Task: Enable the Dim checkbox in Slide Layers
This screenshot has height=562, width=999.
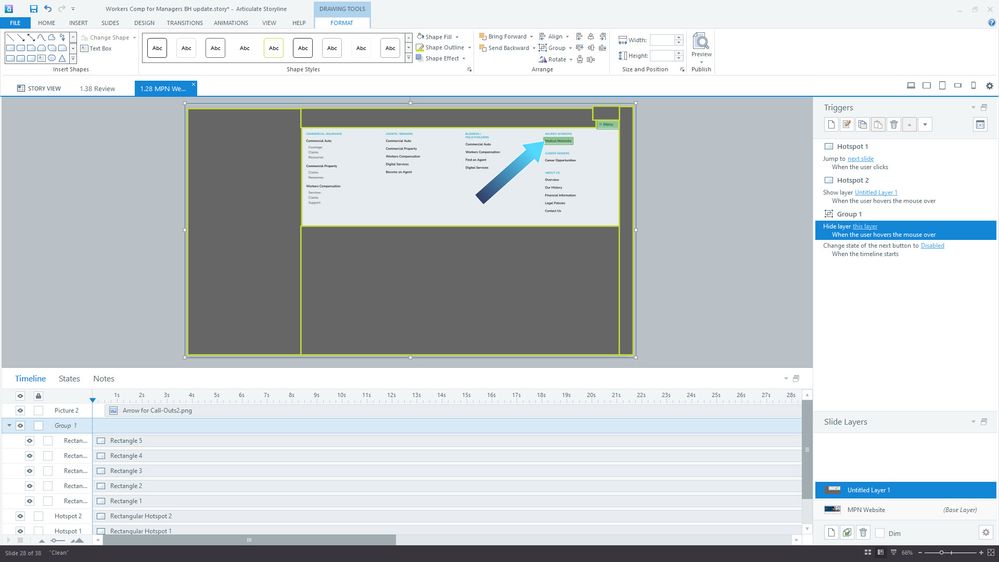Action: pyautogui.click(x=880, y=533)
